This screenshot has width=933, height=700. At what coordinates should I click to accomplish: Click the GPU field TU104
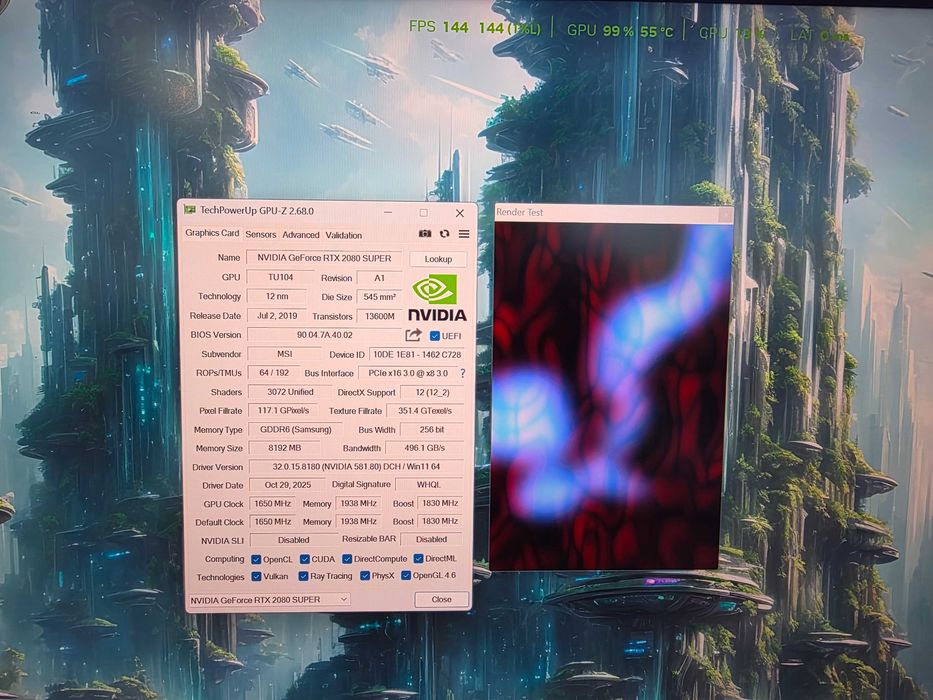click(280, 277)
